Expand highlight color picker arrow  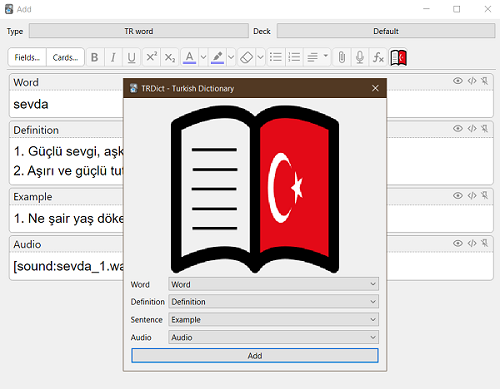pyautogui.click(x=231, y=57)
